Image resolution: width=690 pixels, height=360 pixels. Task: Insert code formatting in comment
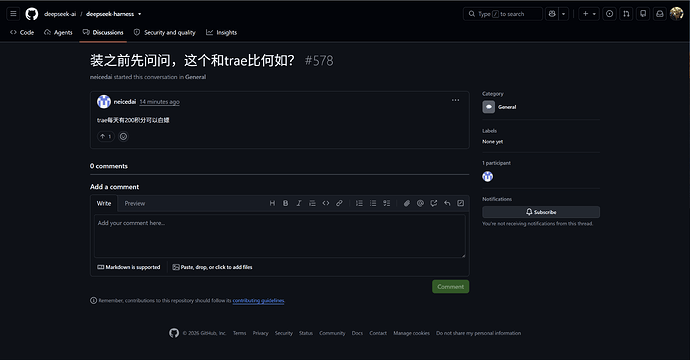(x=326, y=203)
